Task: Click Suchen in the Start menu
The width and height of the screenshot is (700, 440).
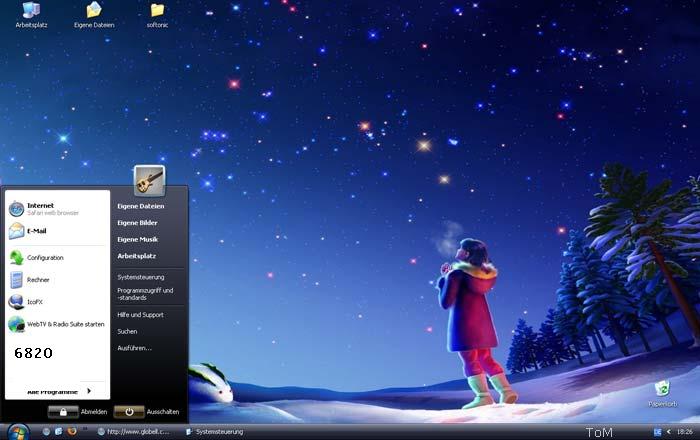Action: (127, 331)
